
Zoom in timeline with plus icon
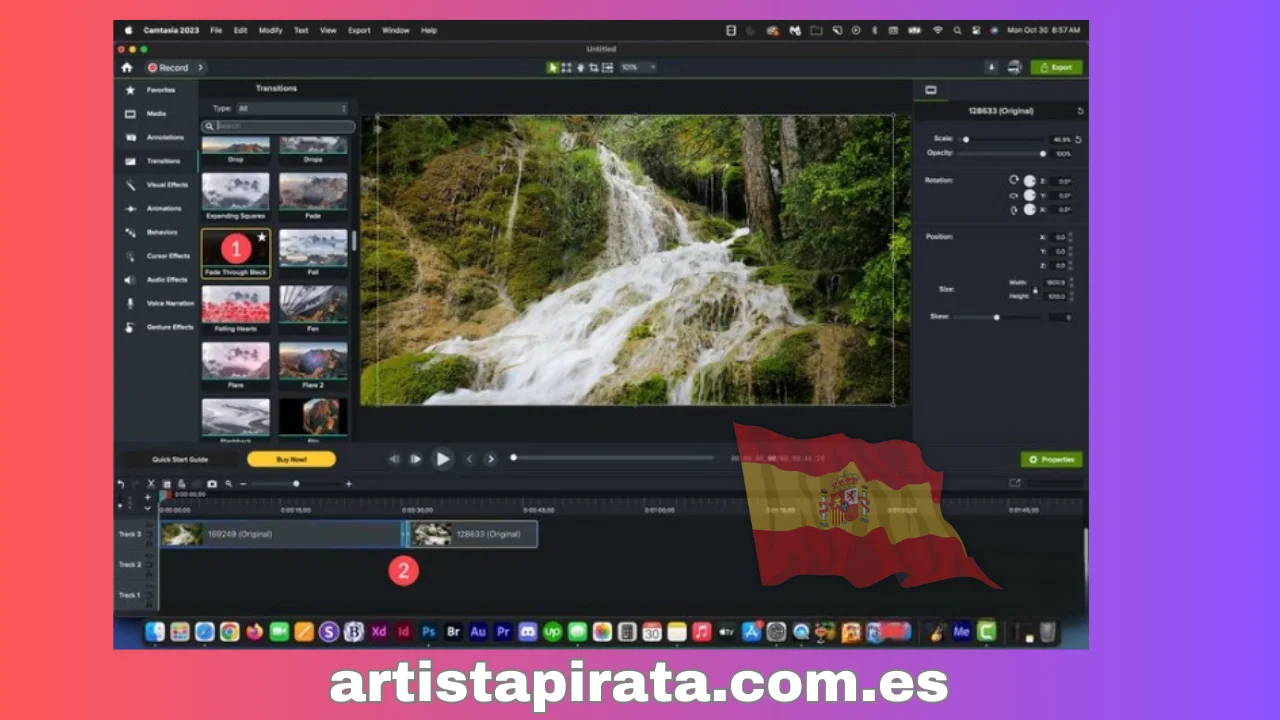349,484
